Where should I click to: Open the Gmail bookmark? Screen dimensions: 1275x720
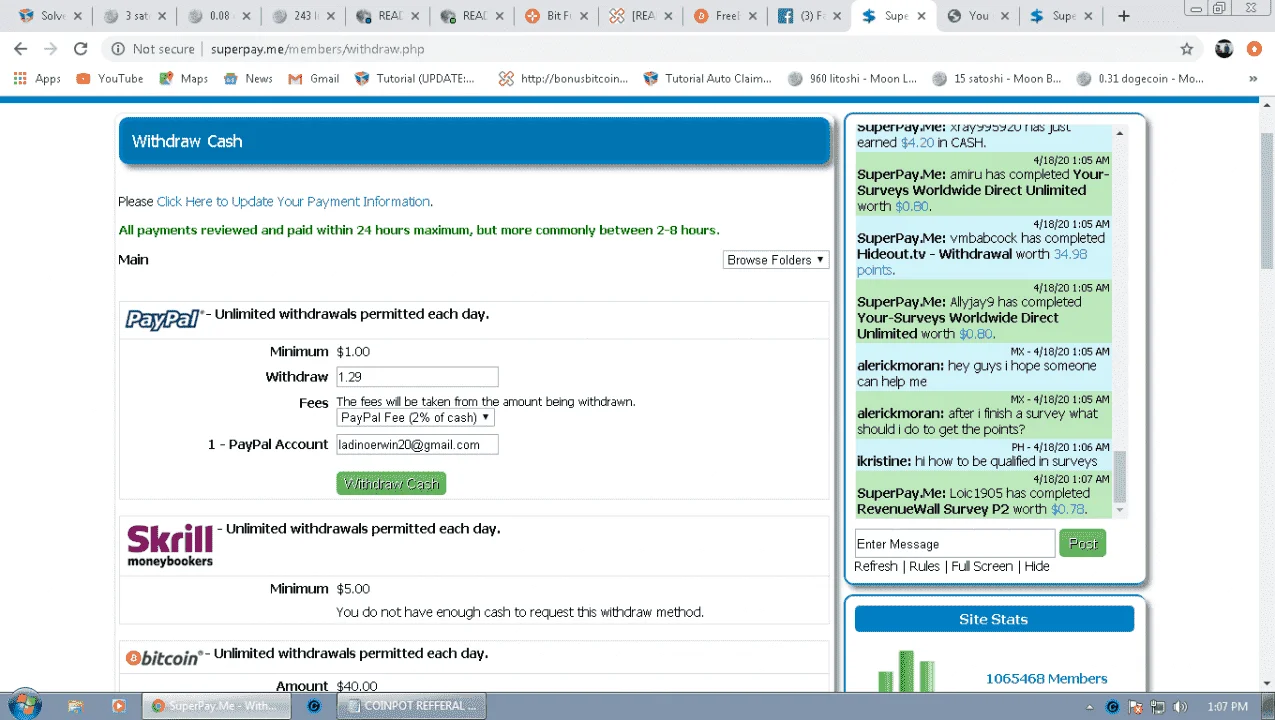[x=314, y=78]
